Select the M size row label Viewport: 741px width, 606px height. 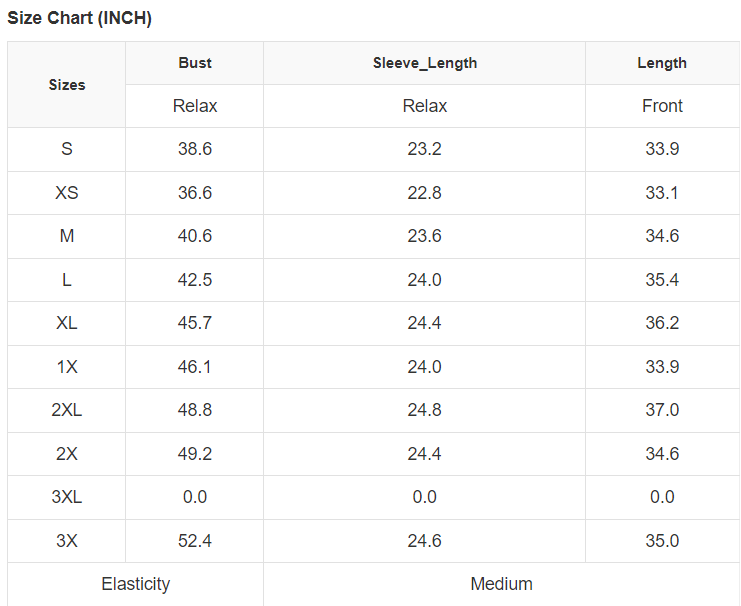[67, 236]
